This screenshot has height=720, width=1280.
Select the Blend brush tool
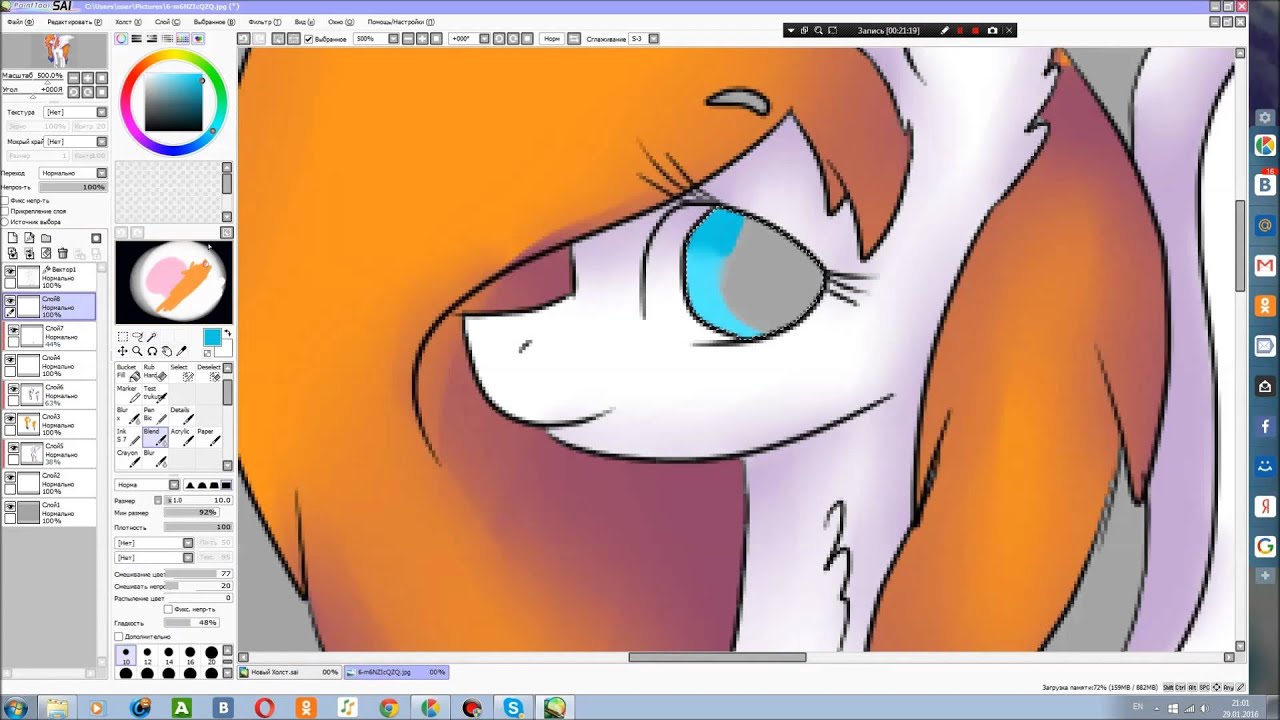(x=155, y=436)
